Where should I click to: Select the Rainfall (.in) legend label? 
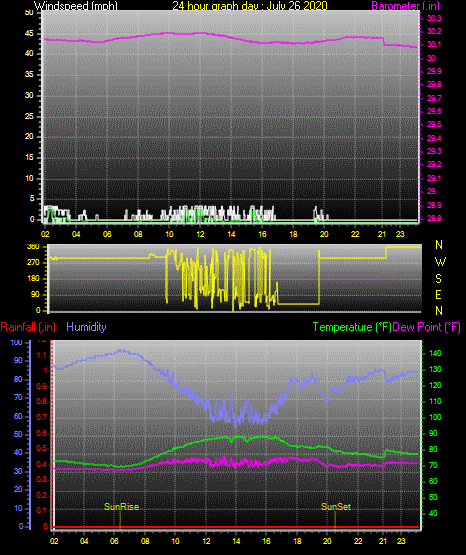click(28, 327)
